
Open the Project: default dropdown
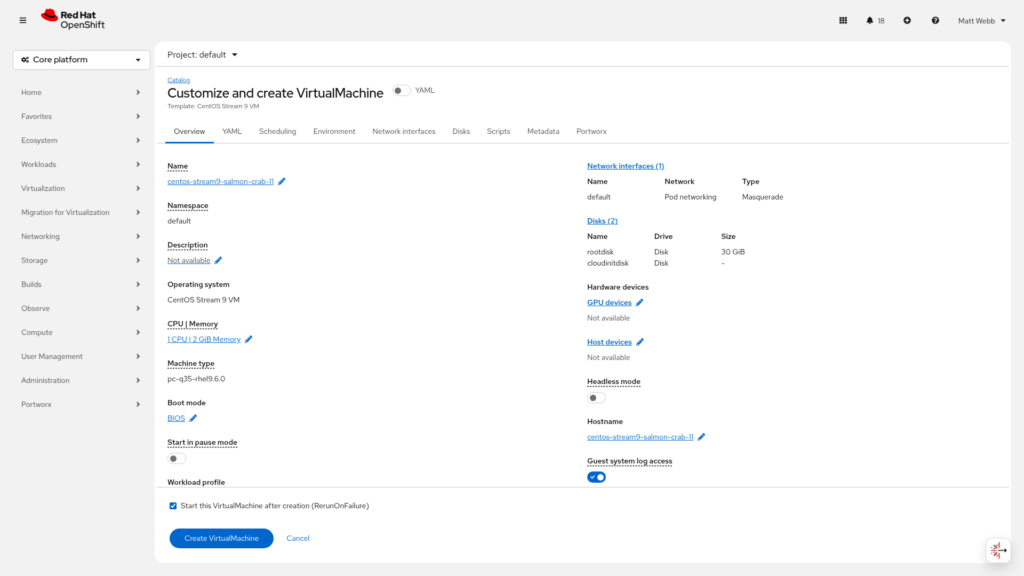pyautogui.click(x=203, y=55)
